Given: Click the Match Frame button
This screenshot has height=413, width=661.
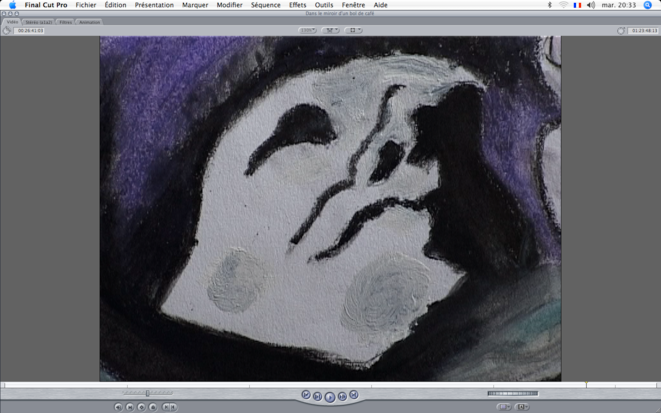Looking at the screenshot, I should [118, 407].
